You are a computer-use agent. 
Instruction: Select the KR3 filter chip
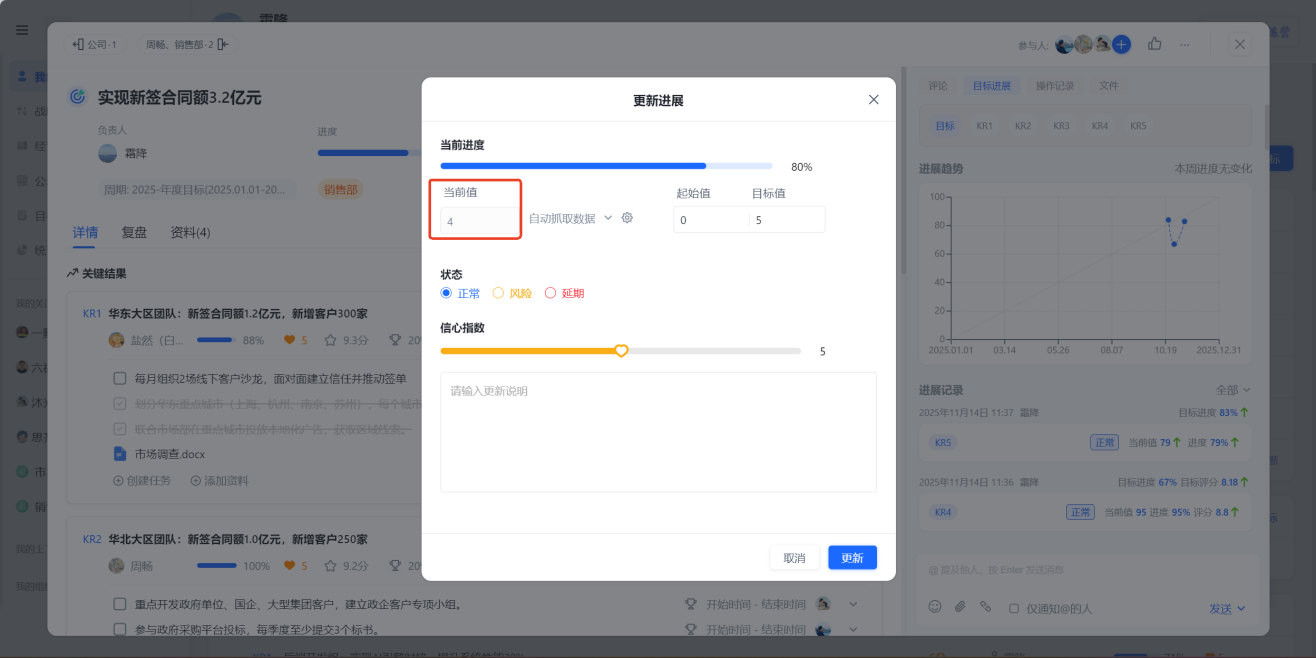1061,126
